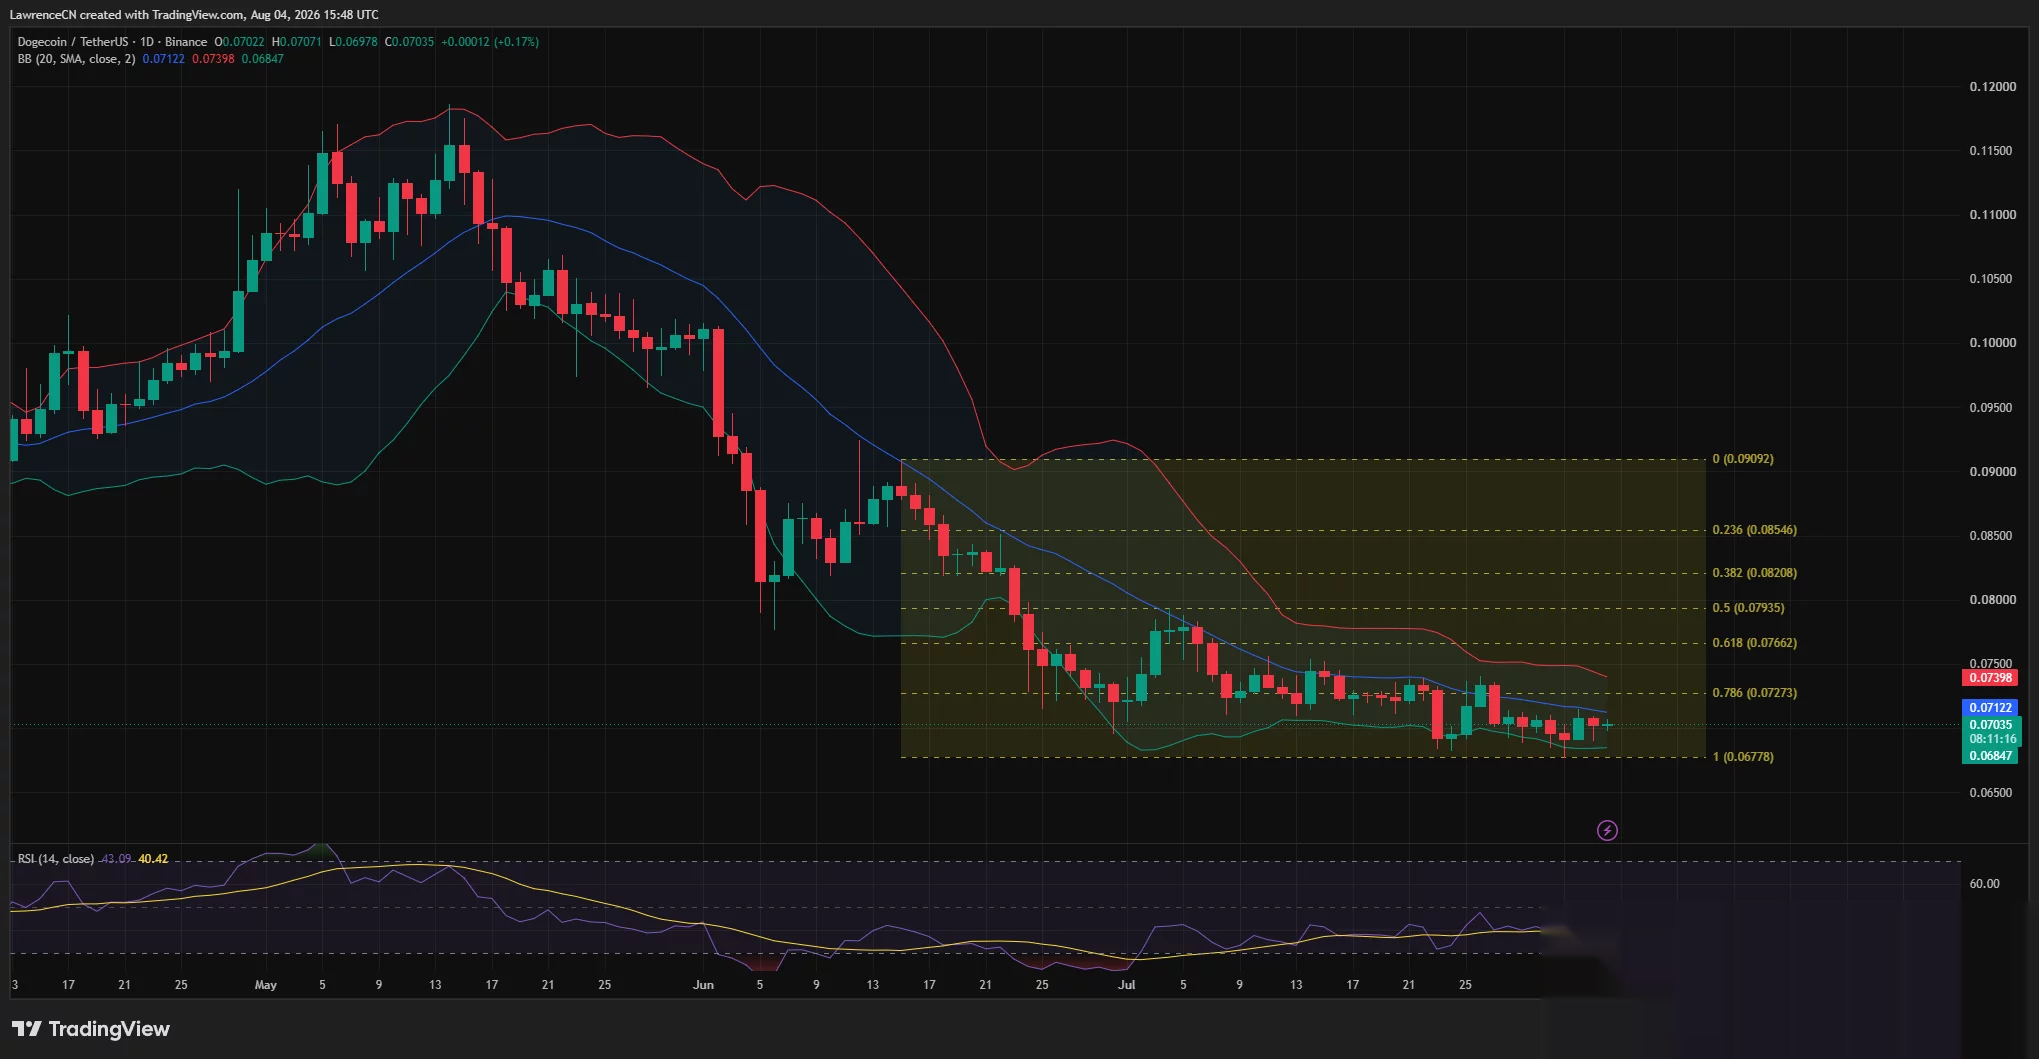Click the 0.08500 price axis label
The image size is (2039, 1059).
1993,536
